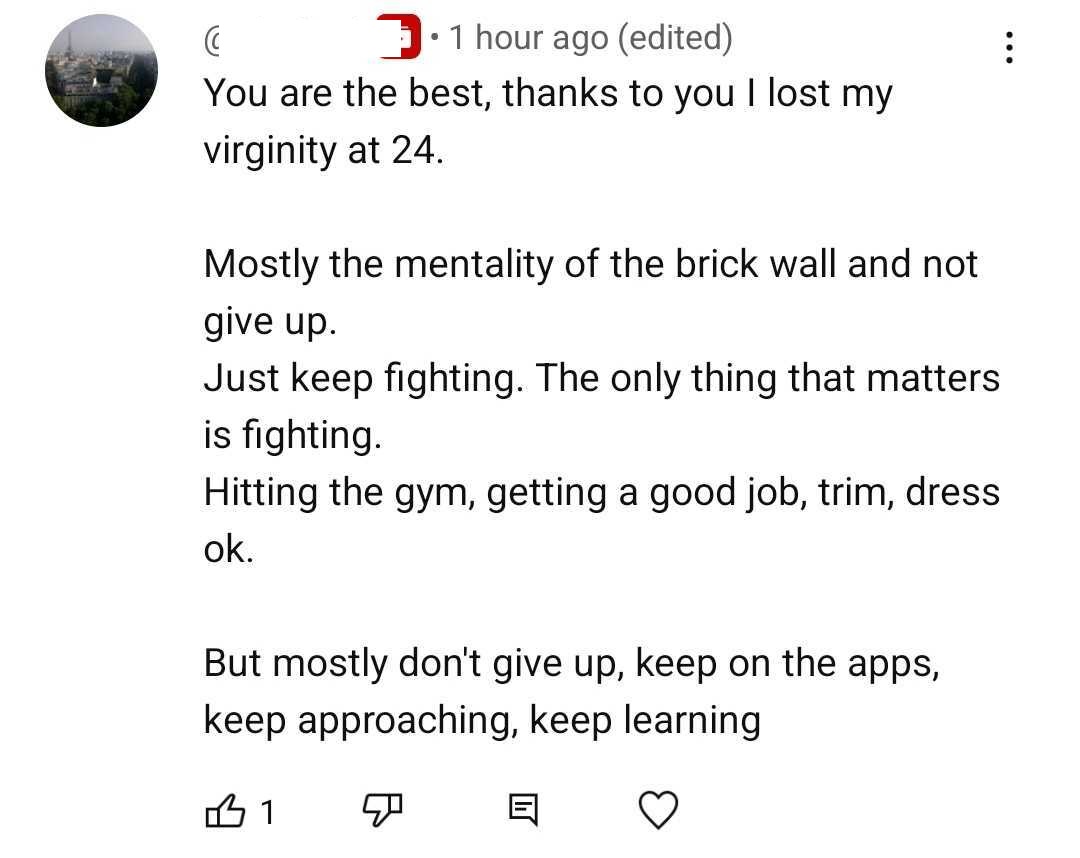Click the text "keep approaching, keep learning"
1080x858 pixels.
click(x=481, y=720)
